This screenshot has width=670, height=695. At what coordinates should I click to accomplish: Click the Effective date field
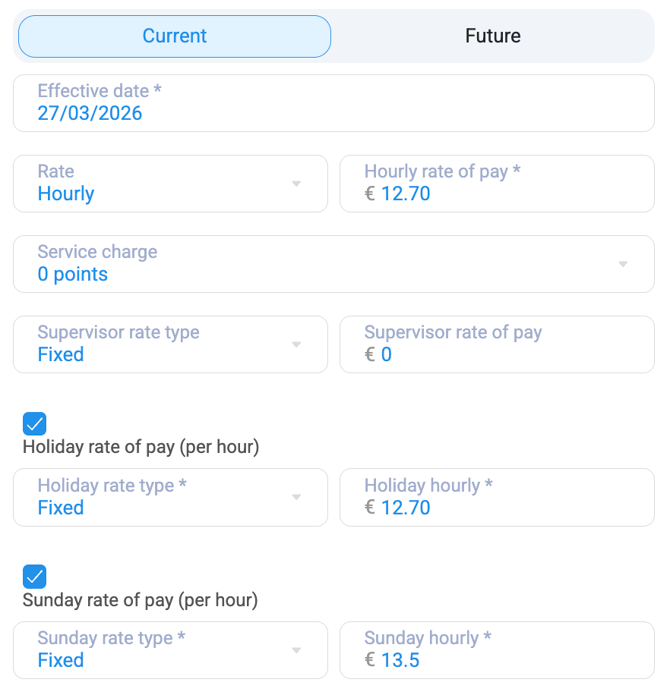coord(333,103)
